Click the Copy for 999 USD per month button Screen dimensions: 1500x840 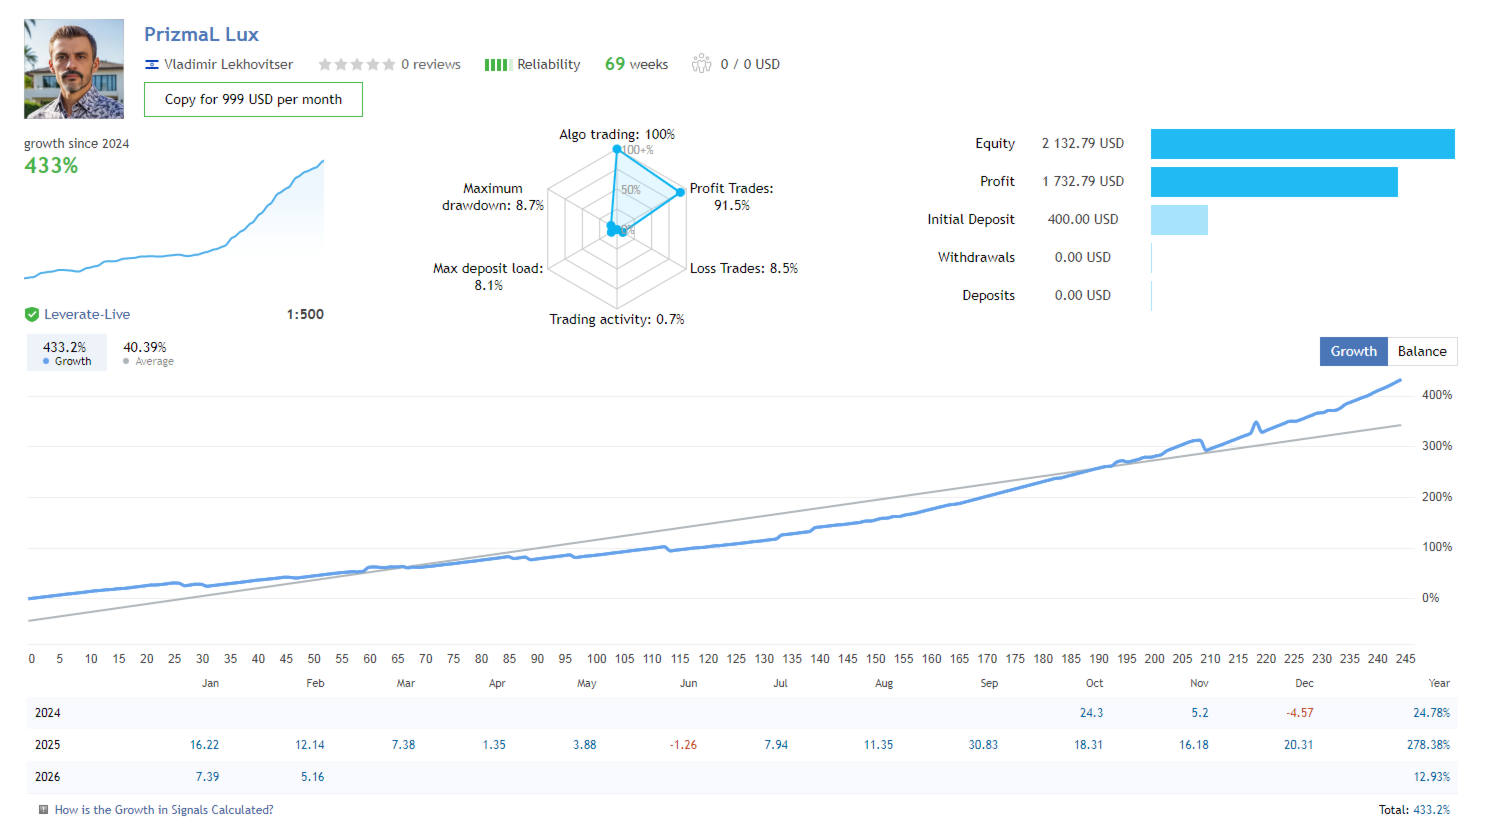[253, 99]
